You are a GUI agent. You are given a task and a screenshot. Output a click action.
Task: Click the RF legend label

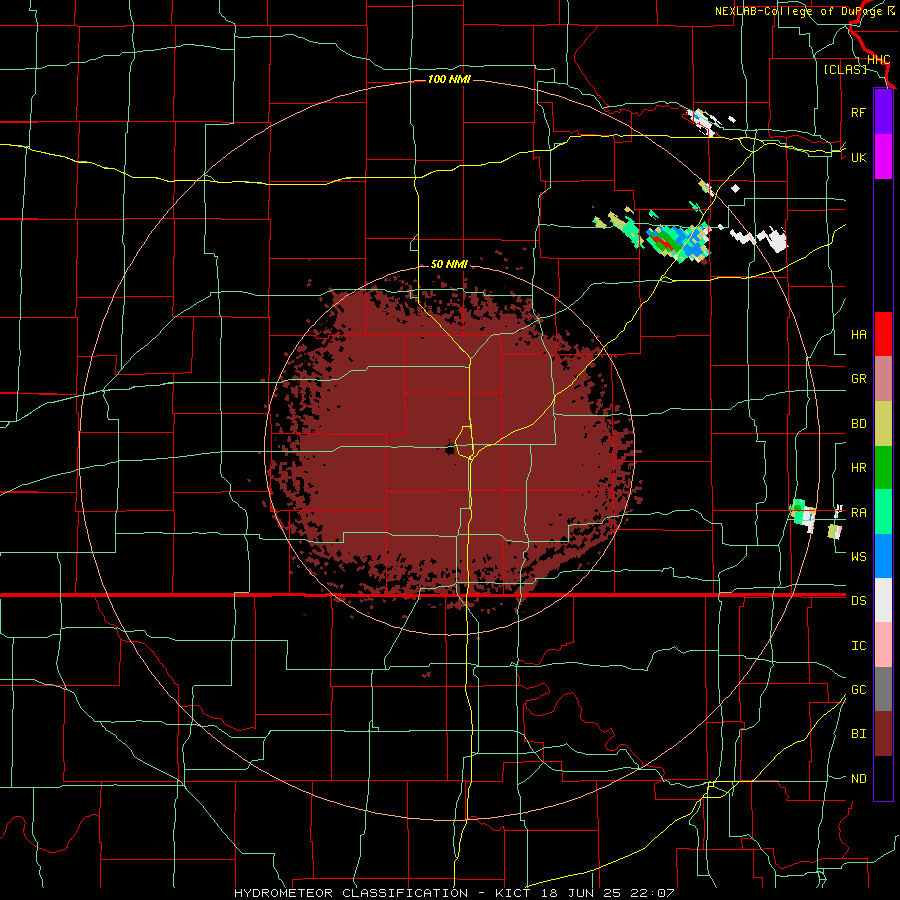tap(858, 112)
